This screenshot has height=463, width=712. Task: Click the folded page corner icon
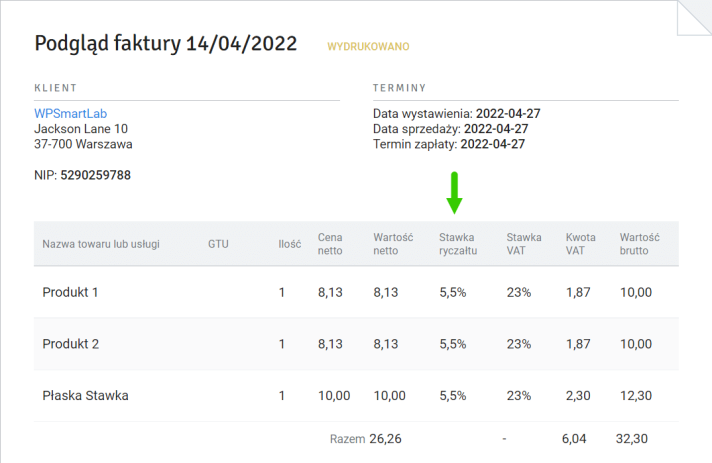point(694,18)
